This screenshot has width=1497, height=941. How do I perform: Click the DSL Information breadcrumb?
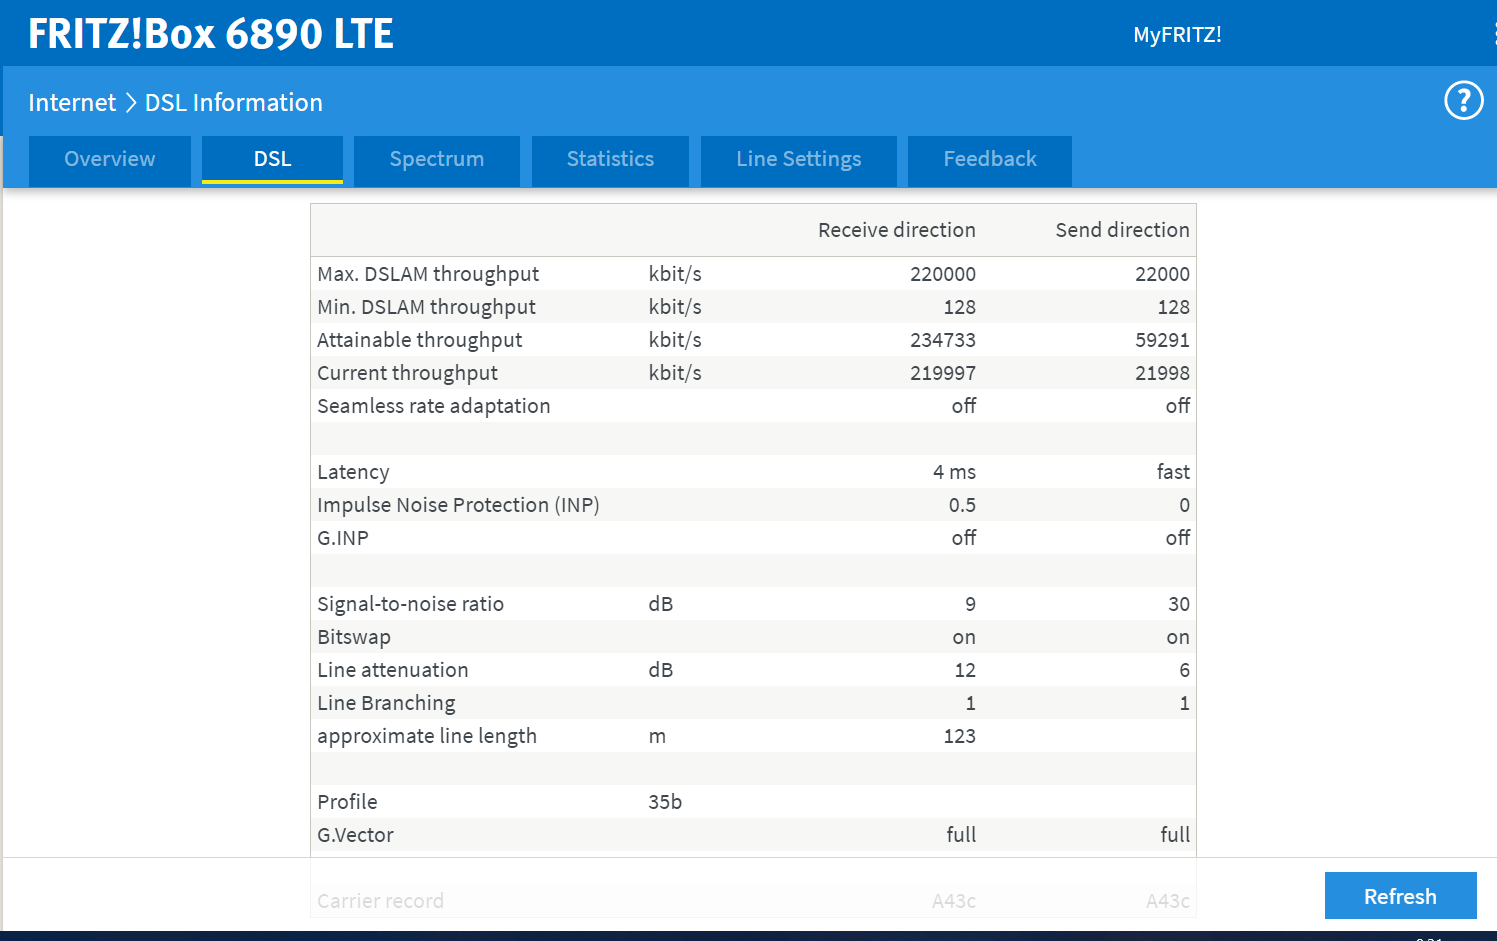pos(234,103)
